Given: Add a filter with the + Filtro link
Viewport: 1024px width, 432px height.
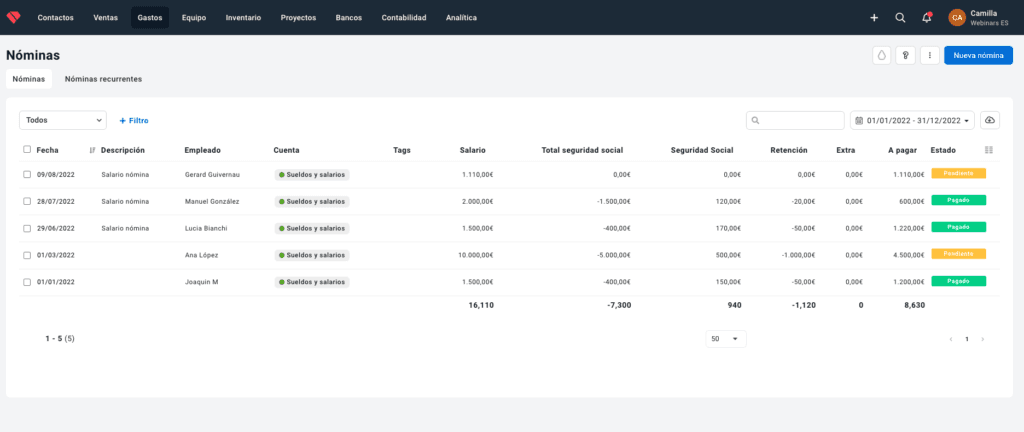Looking at the screenshot, I should coord(134,121).
